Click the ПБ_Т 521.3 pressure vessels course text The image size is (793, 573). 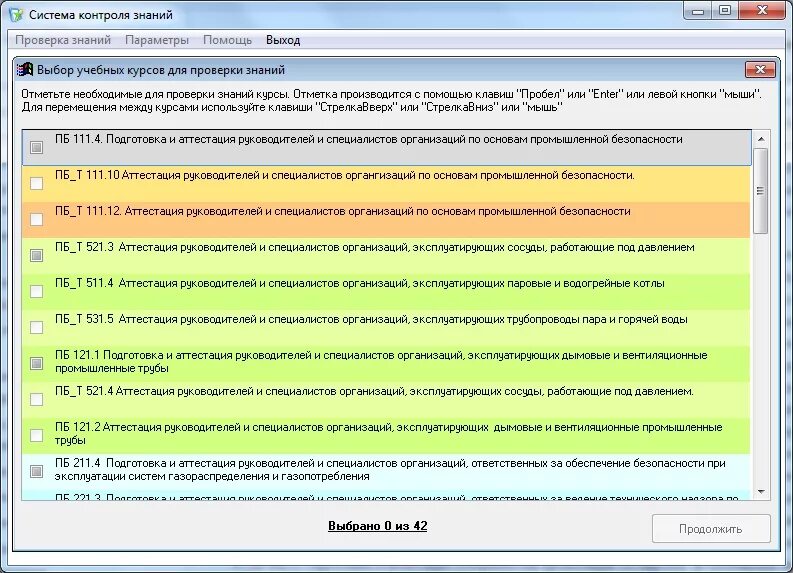375,247
